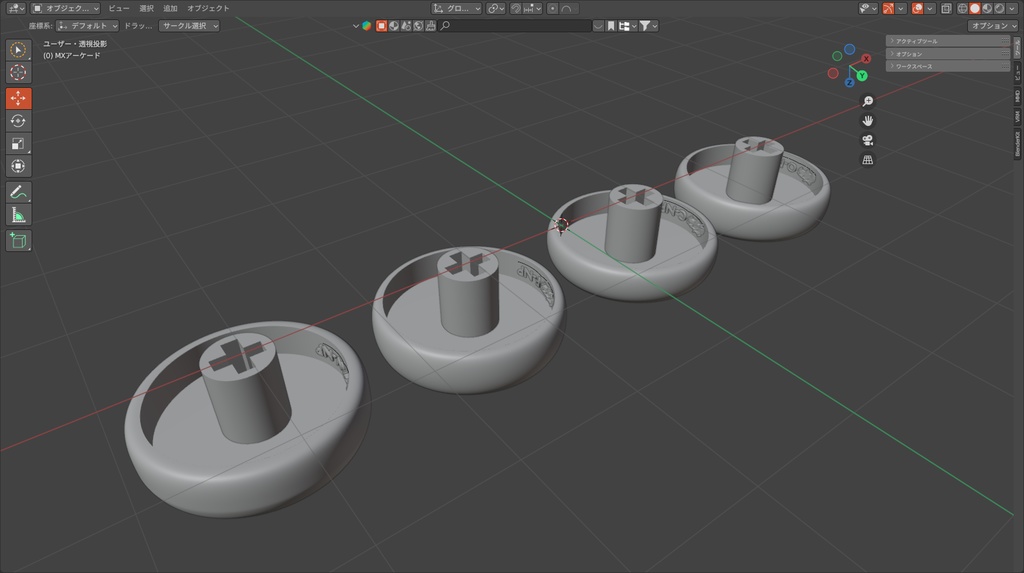This screenshot has height=573, width=1024.
Task: Click the BlenderKit asset search field
Action: coord(515,25)
